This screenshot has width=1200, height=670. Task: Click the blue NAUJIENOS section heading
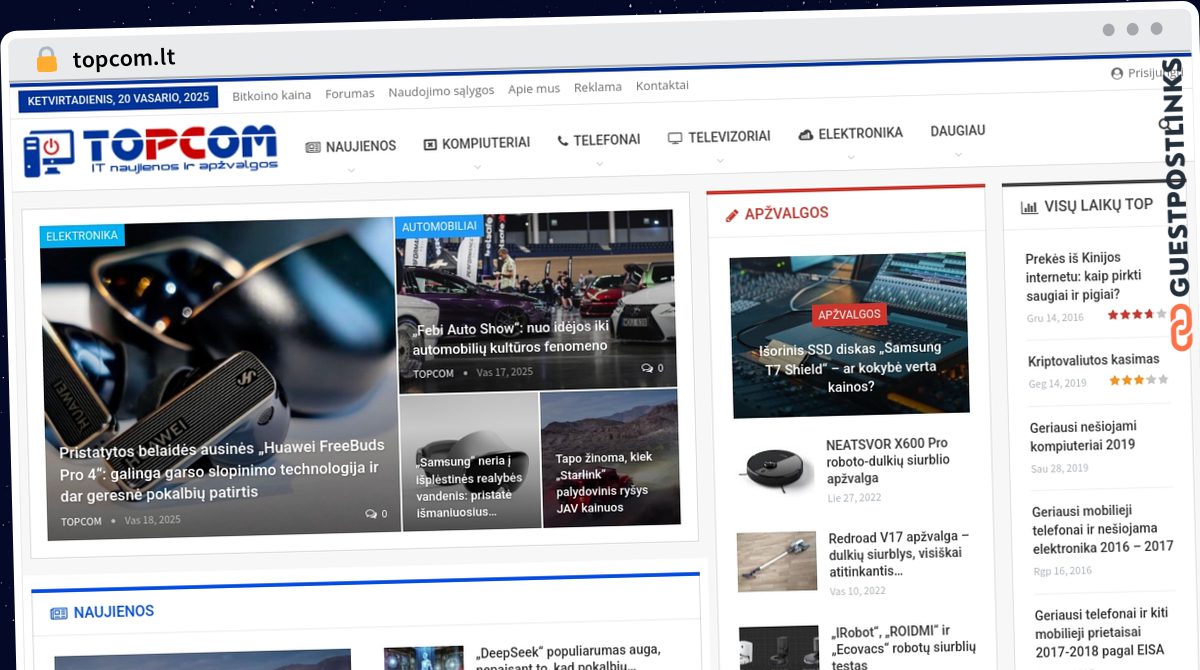coord(113,611)
